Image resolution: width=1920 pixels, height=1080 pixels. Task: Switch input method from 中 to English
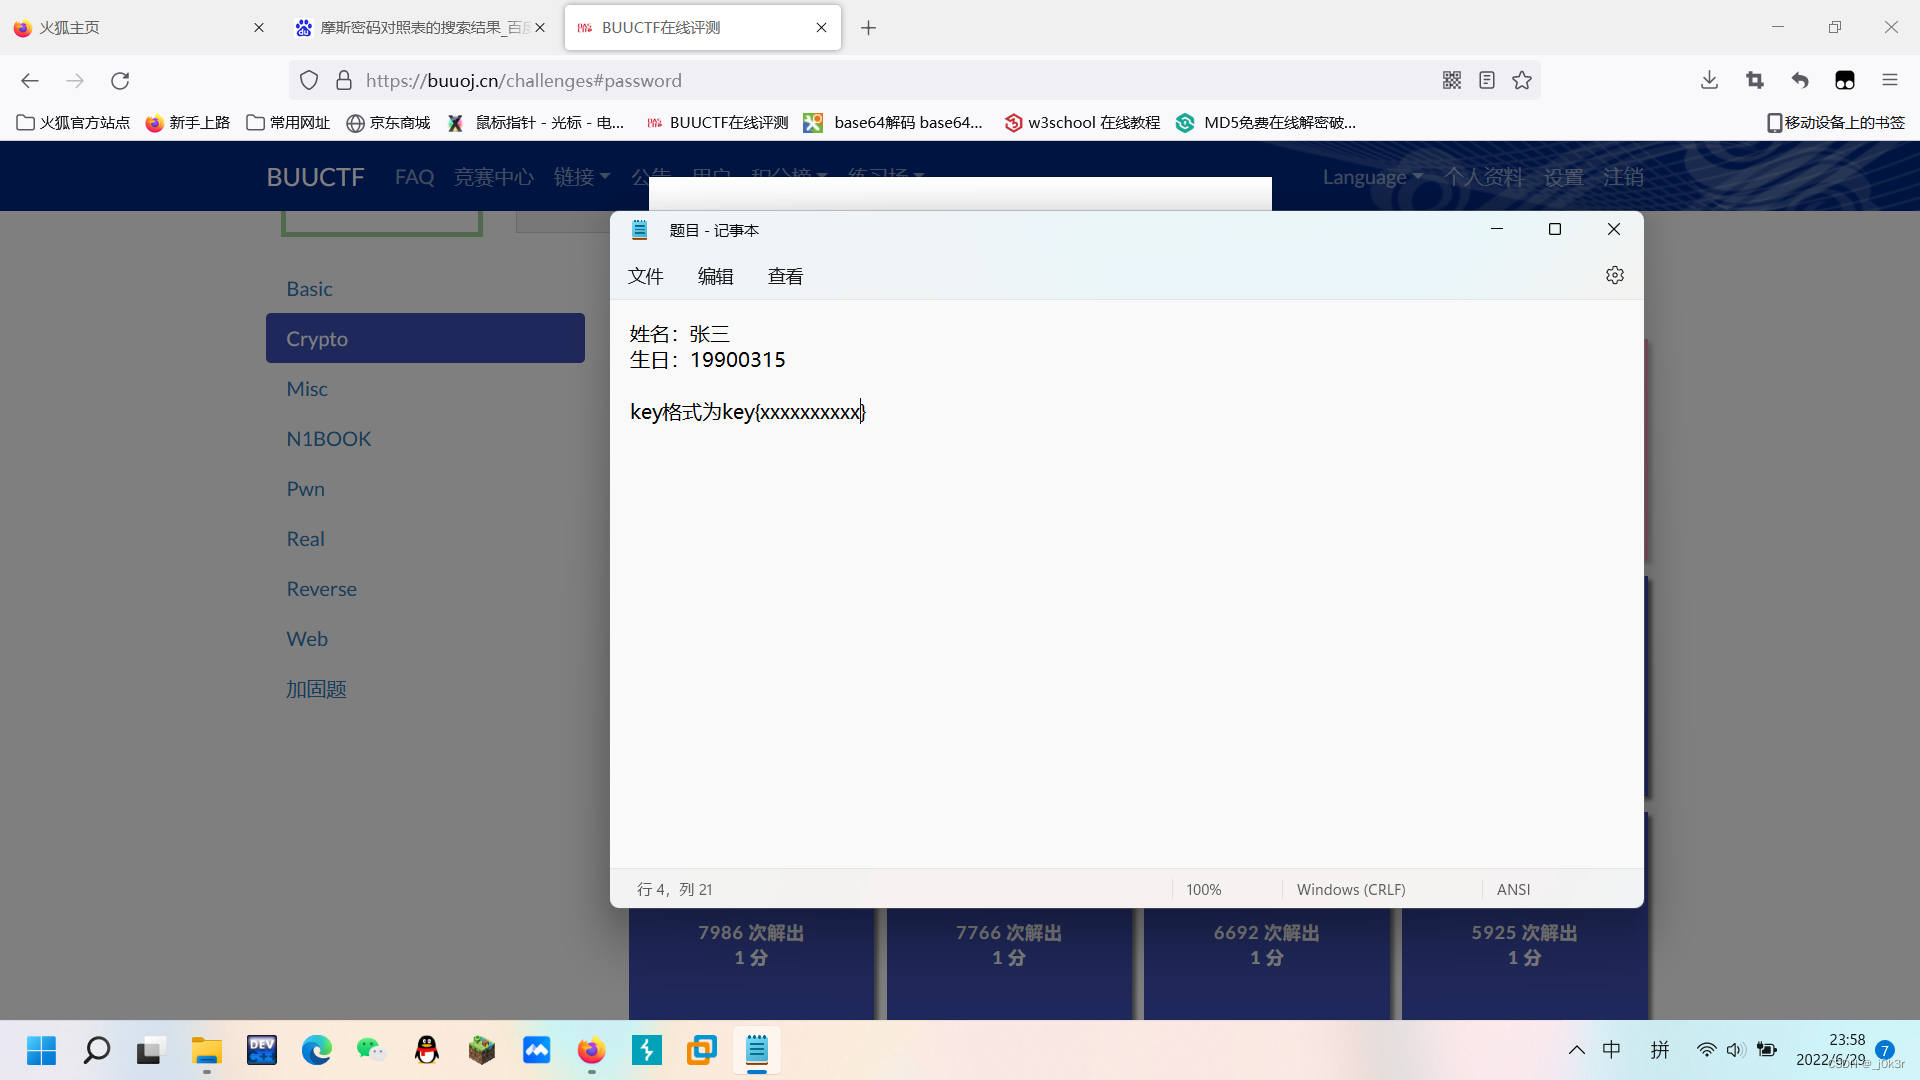coord(1612,1050)
